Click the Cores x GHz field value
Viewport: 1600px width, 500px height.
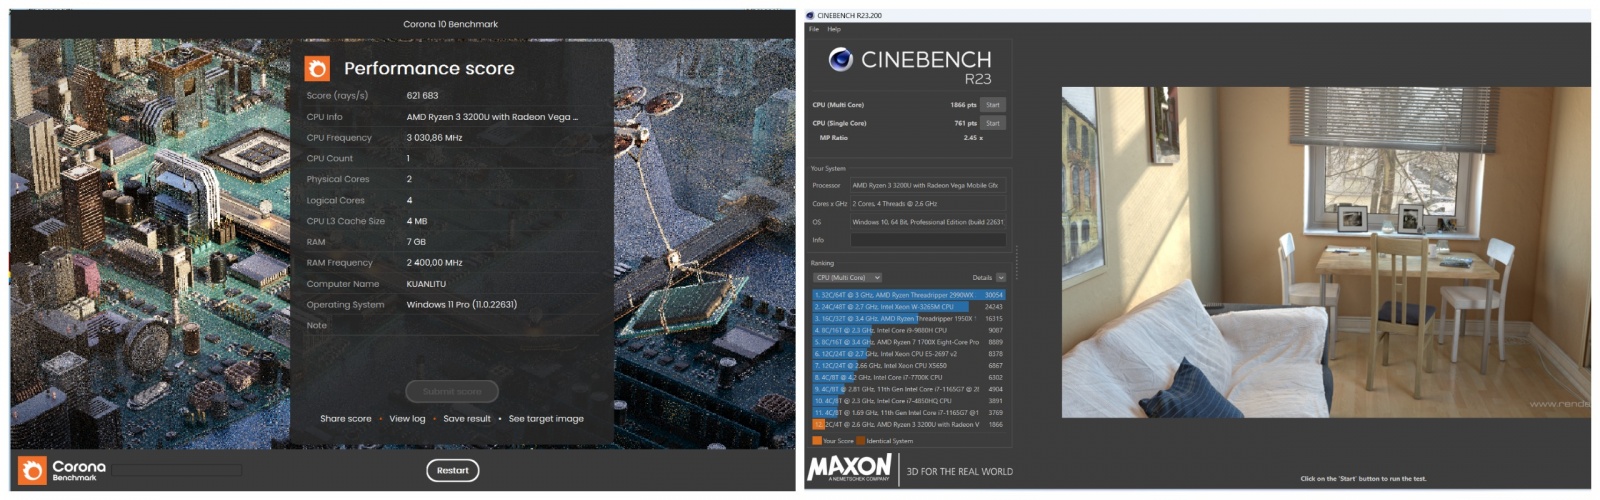(928, 203)
